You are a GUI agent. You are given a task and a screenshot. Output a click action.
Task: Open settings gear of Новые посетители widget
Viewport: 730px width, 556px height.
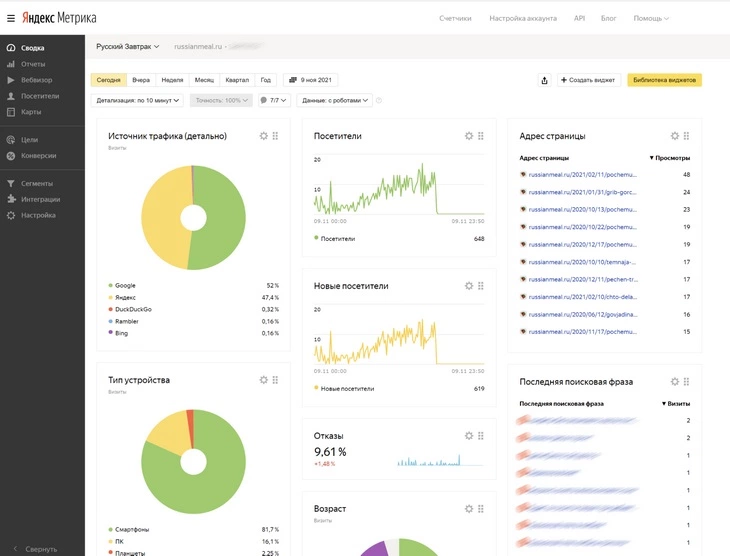(469, 286)
